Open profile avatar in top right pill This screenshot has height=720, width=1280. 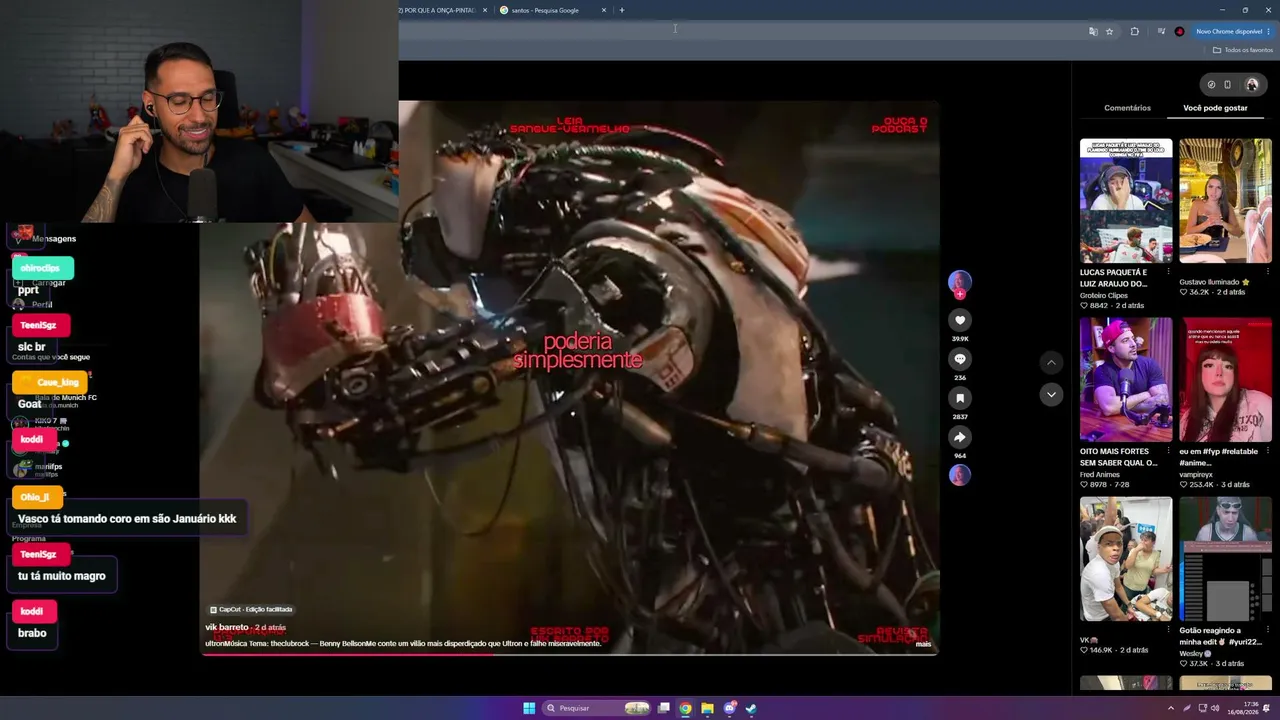1251,85
